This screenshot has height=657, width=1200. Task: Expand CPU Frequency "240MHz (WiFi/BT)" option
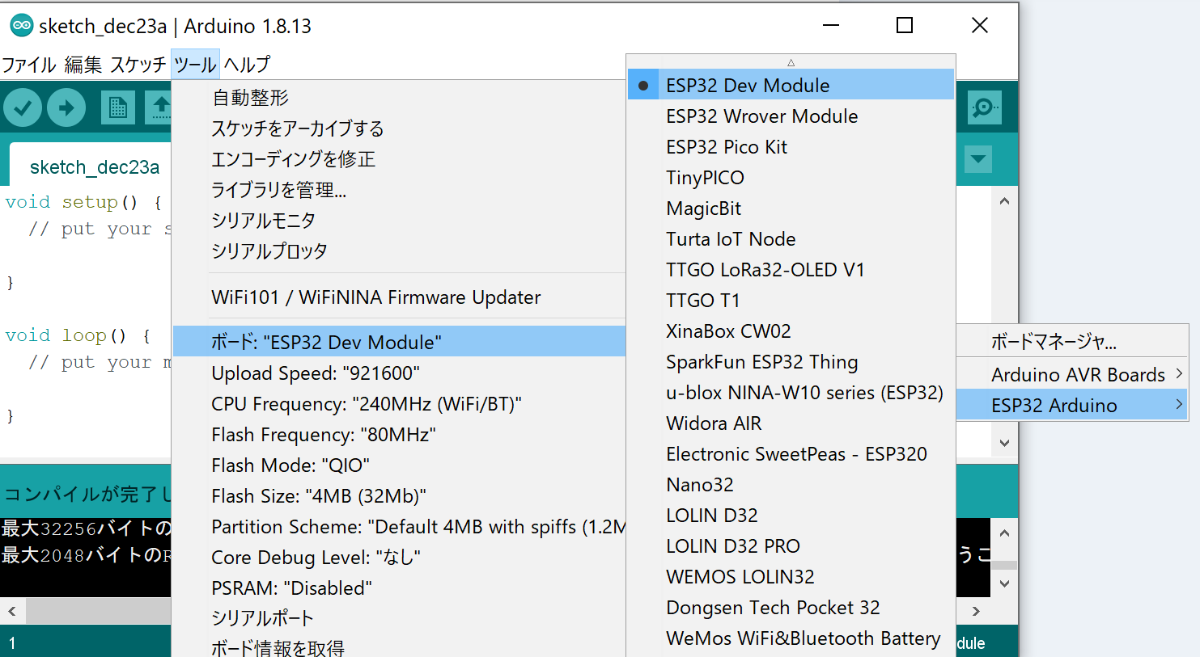pos(400,404)
